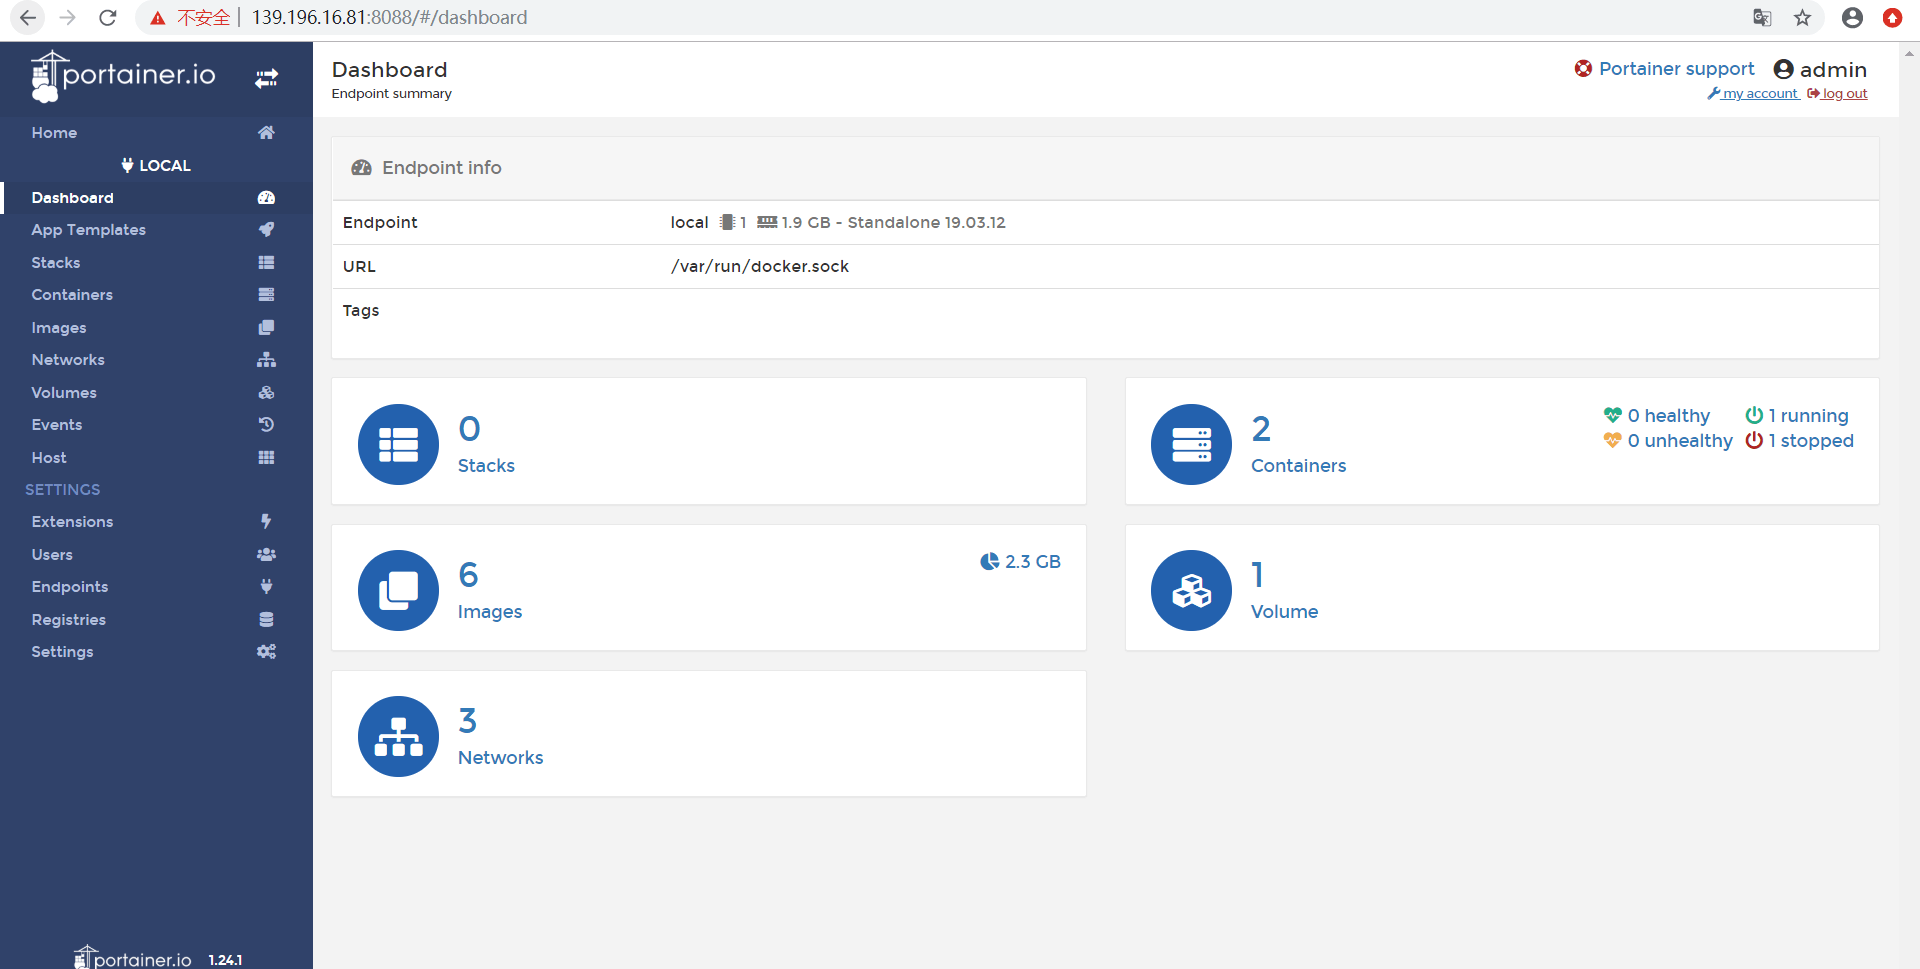Click the Volumes cubes icon in sidebar
The width and height of the screenshot is (1920, 969).
click(266, 393)
